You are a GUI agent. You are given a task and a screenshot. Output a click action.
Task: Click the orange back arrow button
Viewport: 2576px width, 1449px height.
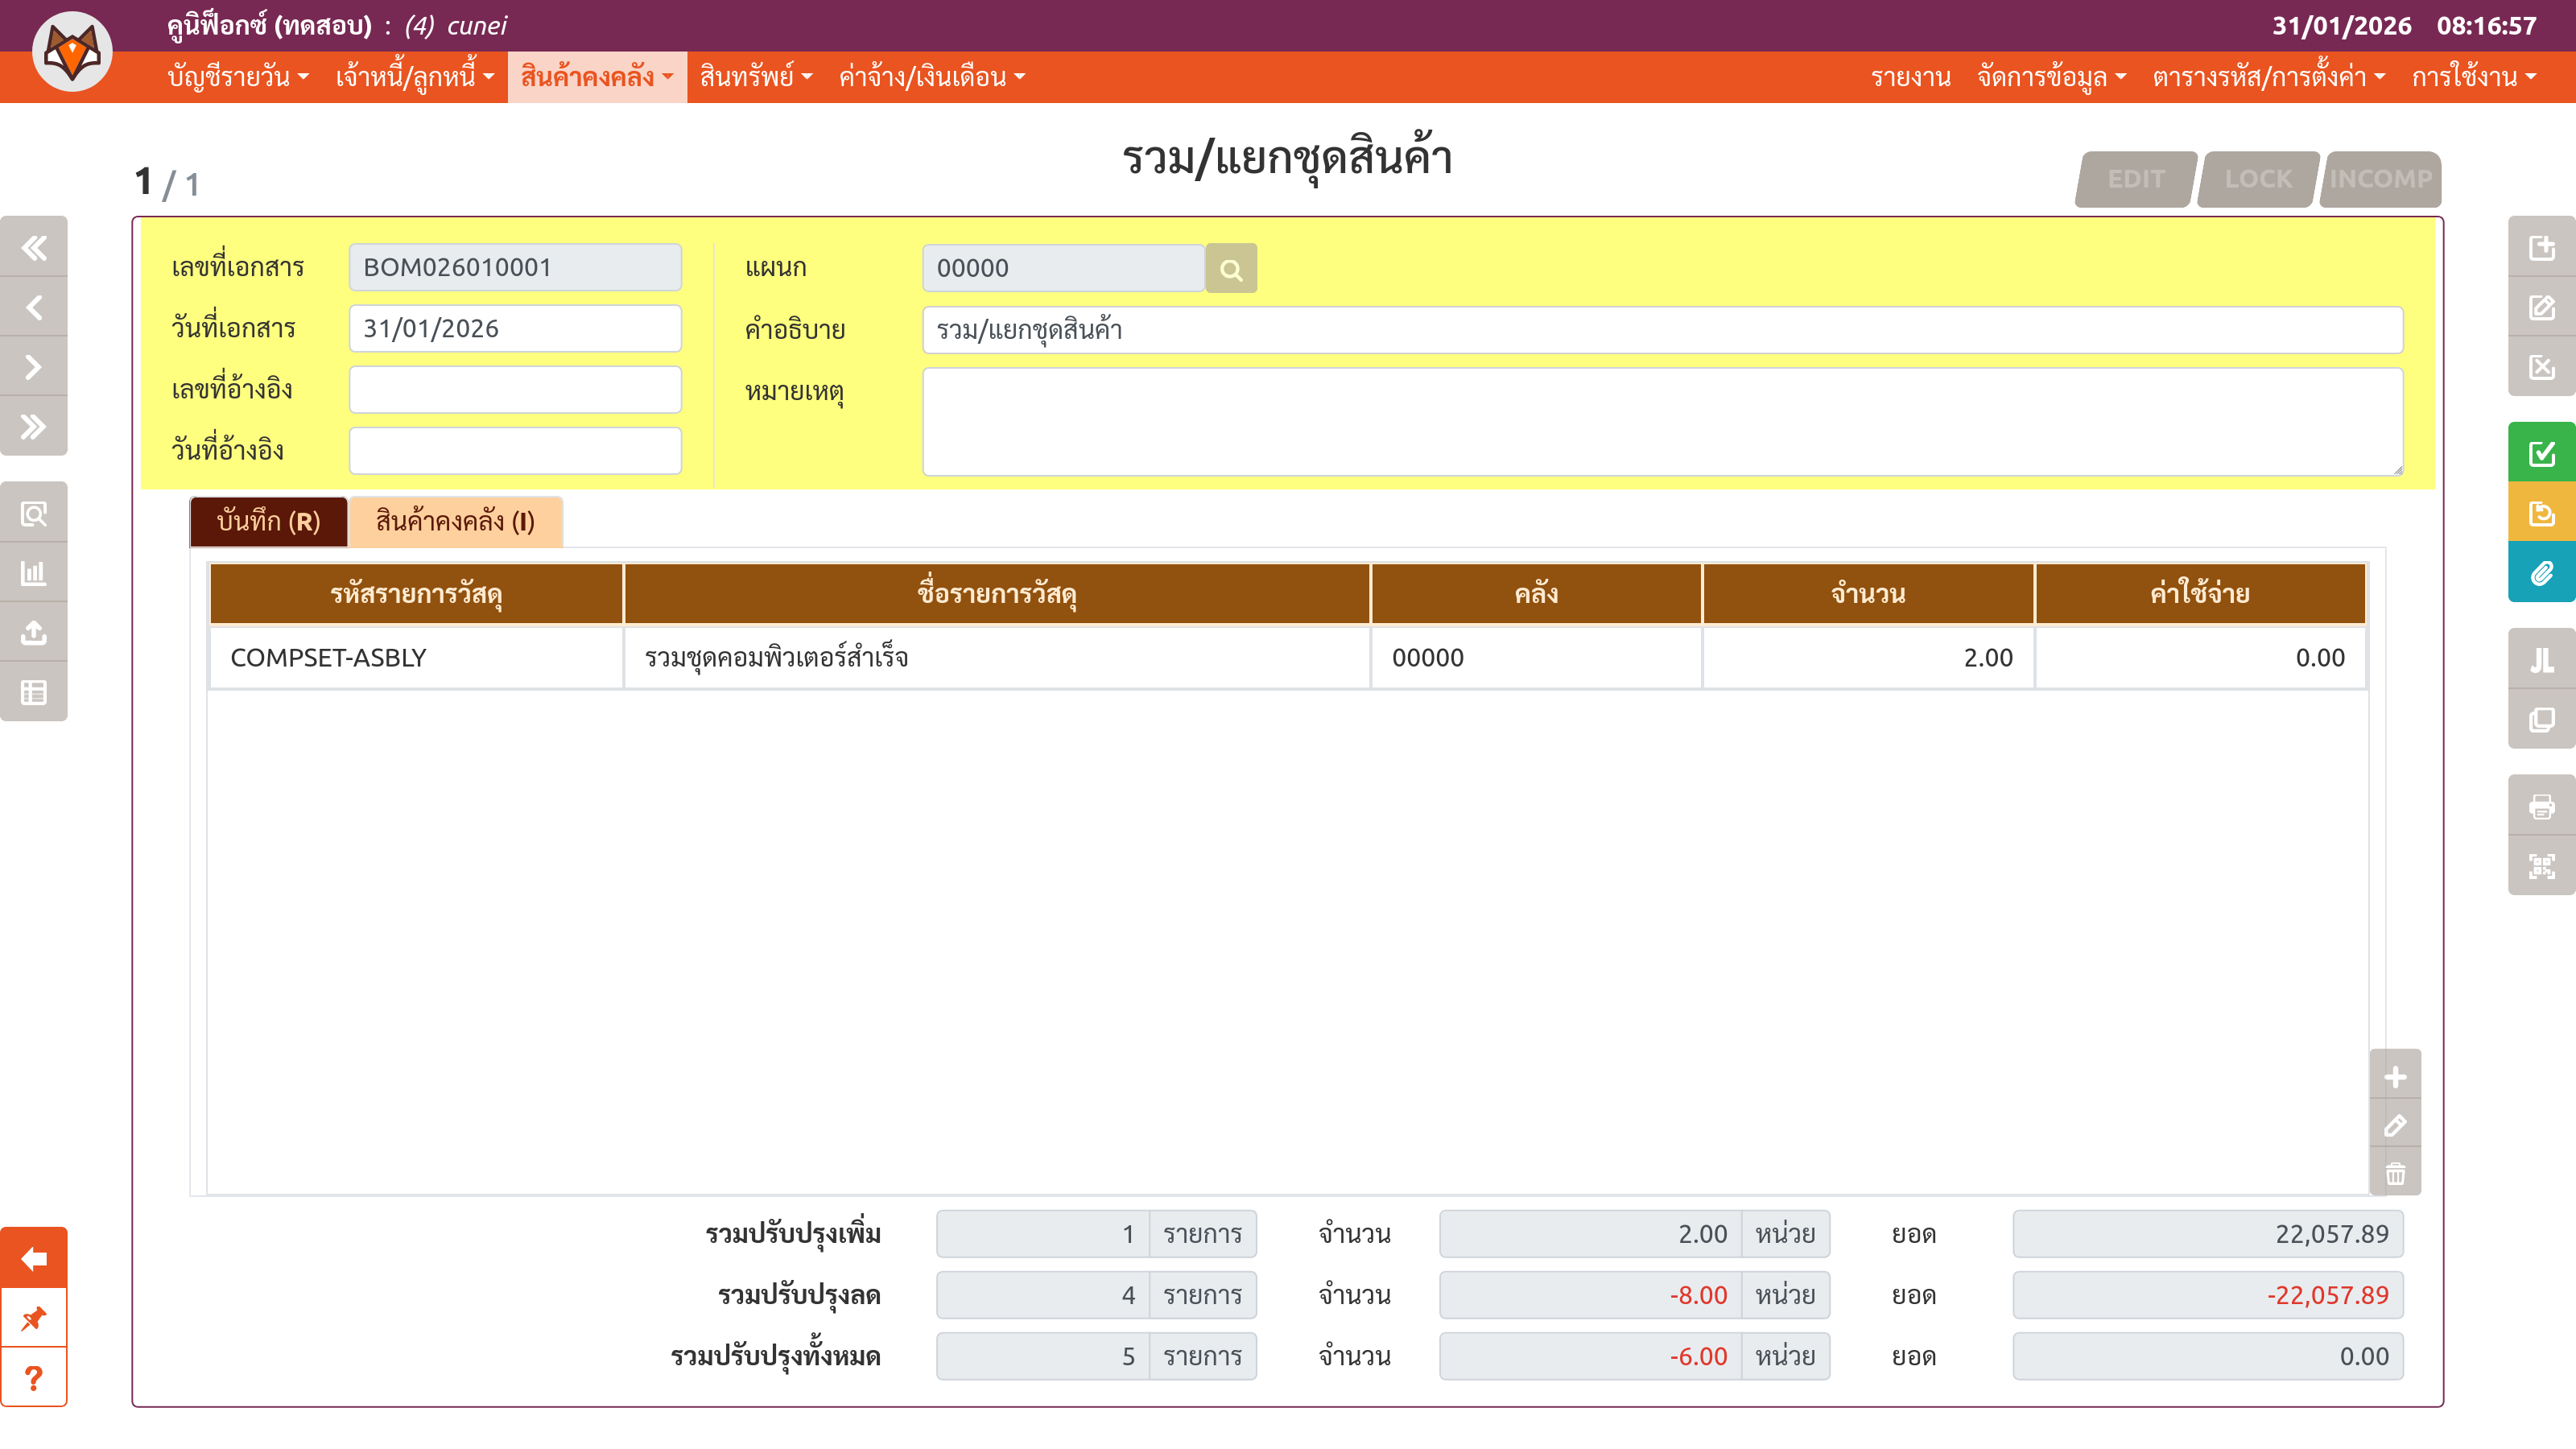(34, 1258)
